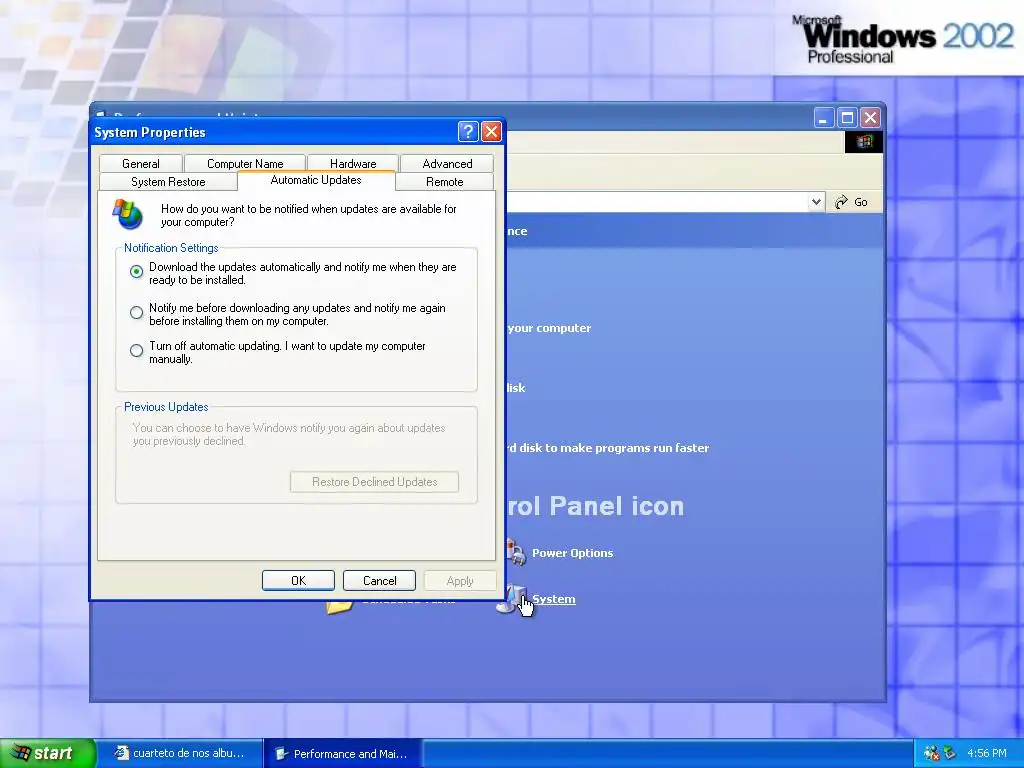Screen dimensions: 1024x768
Task: Open the Start menu
Action: (47, 753)
